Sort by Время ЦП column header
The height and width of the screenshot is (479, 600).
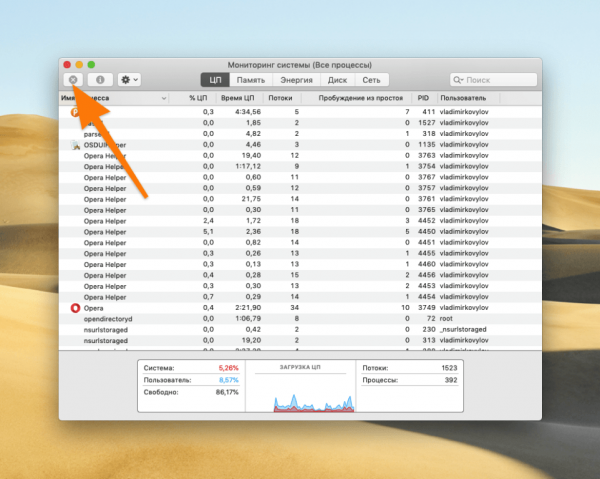[x=238, y=98]
